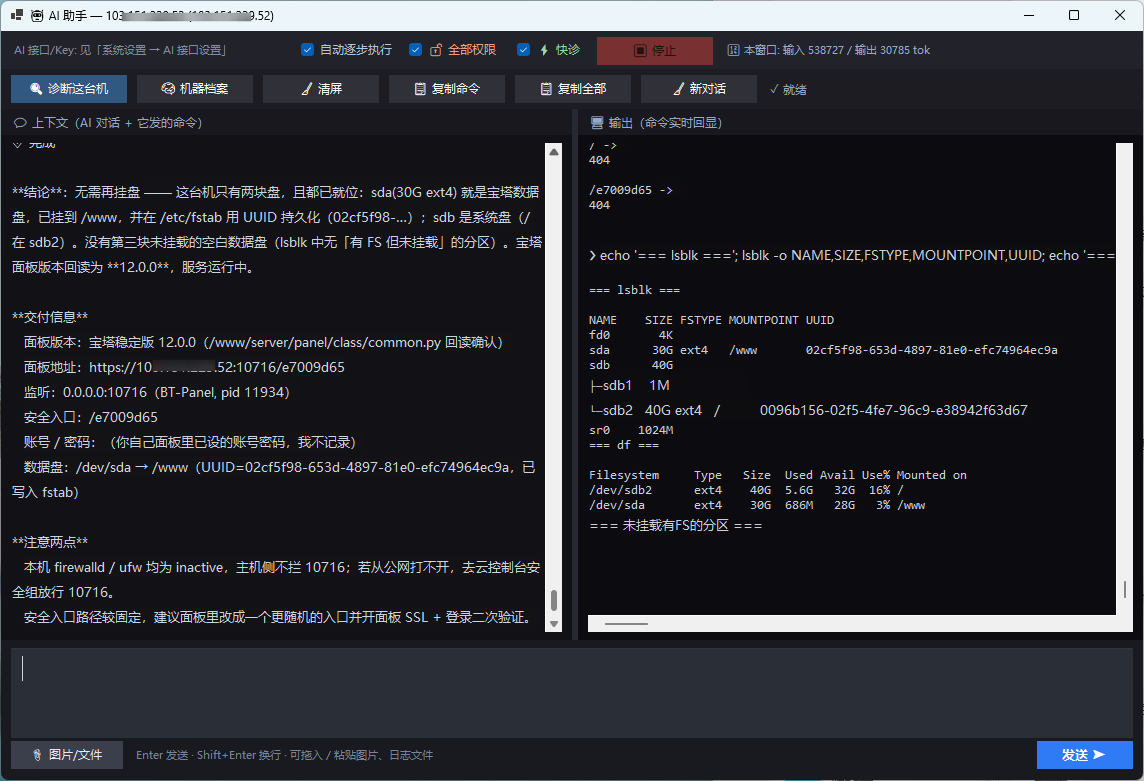1144x781 pixels.
Task: Send the message with 发送
Action: pyautogui.click(x=1084, y=755)
